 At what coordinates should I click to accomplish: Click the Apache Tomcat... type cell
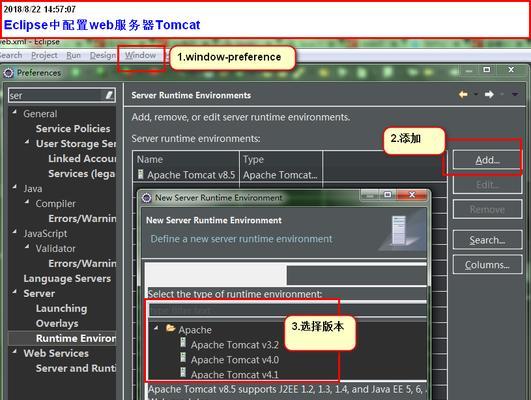click(x=280, y=175)
